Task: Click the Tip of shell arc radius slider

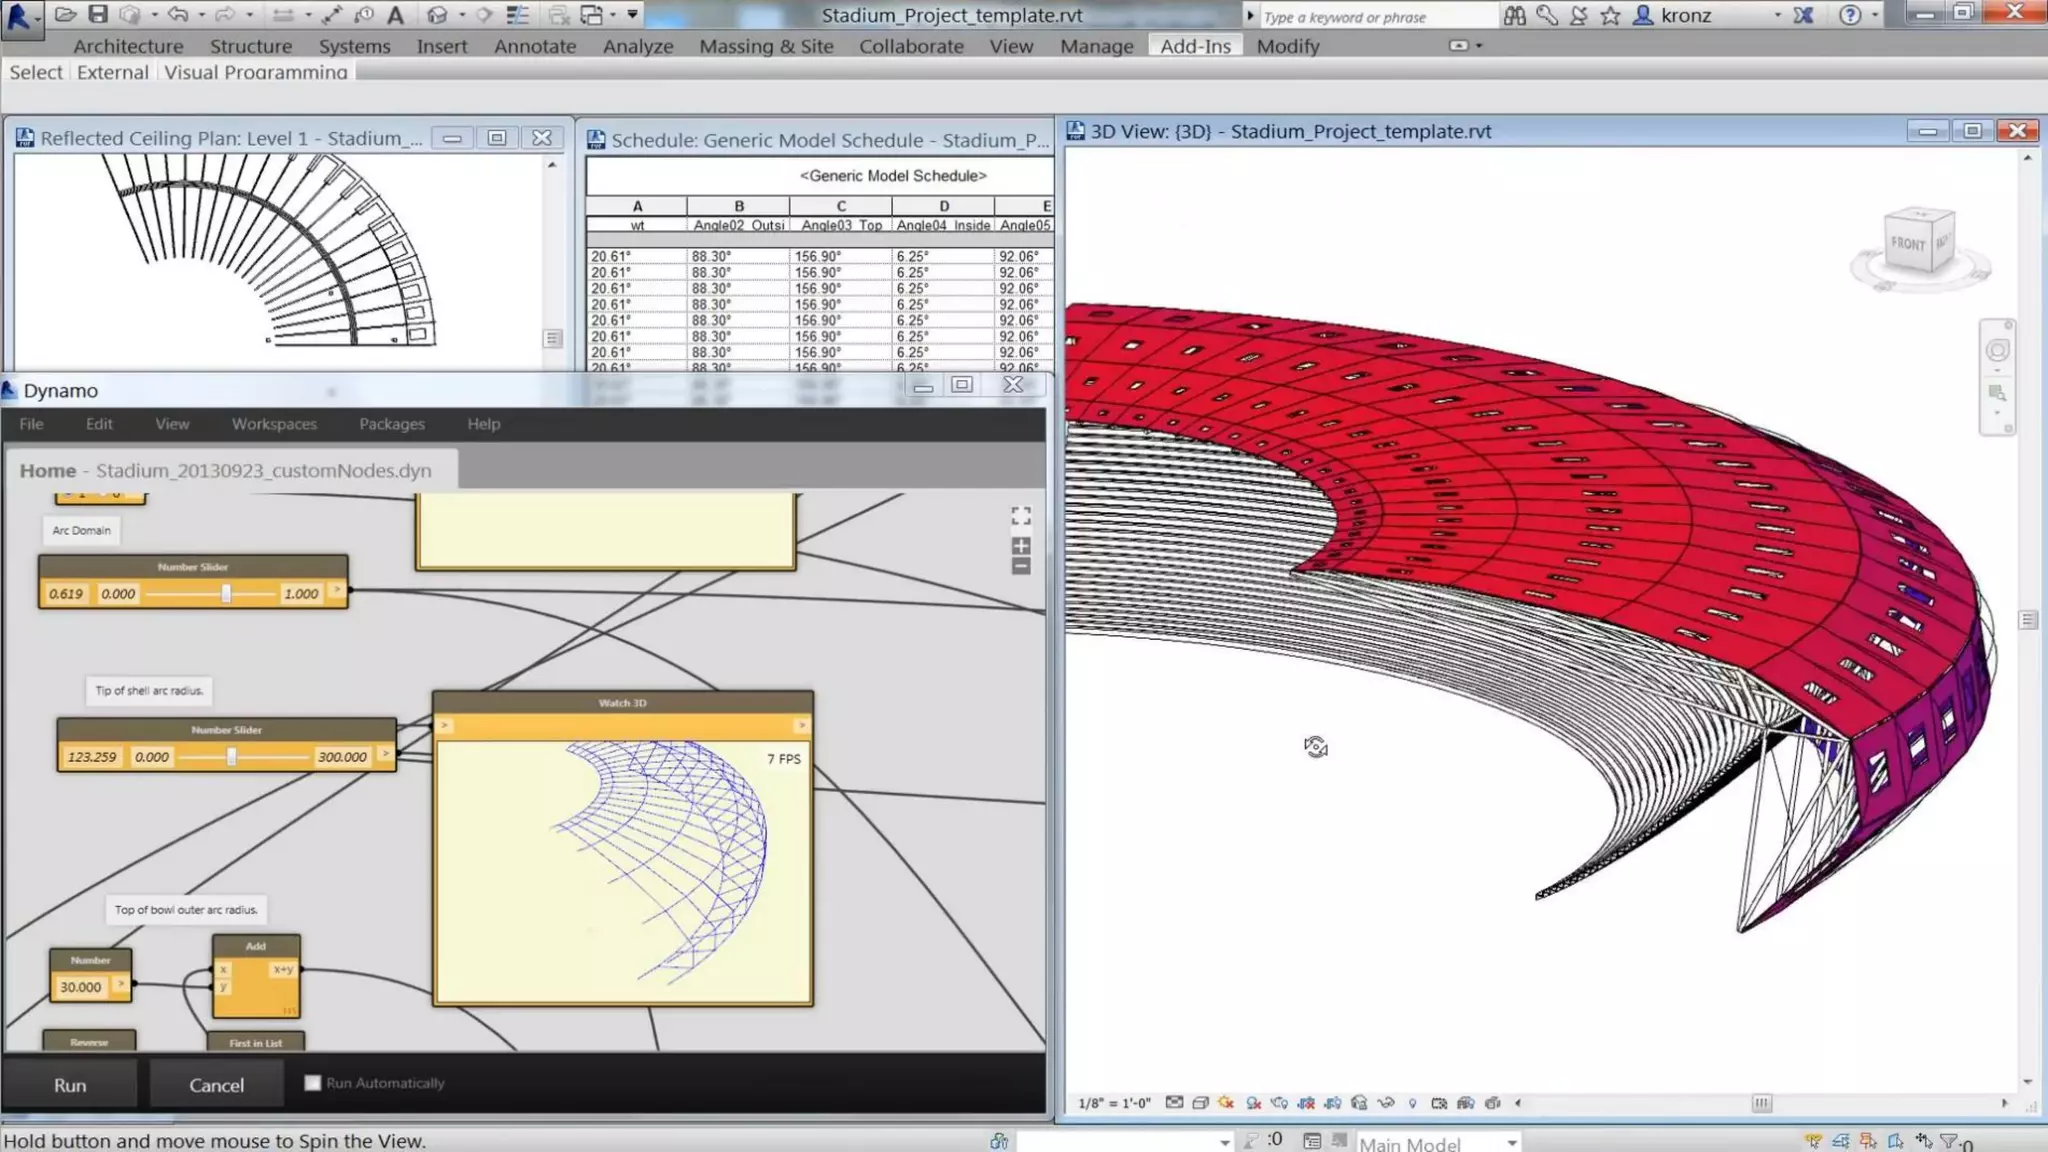Action: click(232, 757)
